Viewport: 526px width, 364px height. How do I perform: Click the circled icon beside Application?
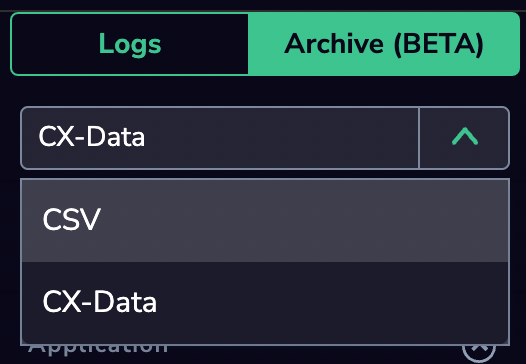click(479, 351)
